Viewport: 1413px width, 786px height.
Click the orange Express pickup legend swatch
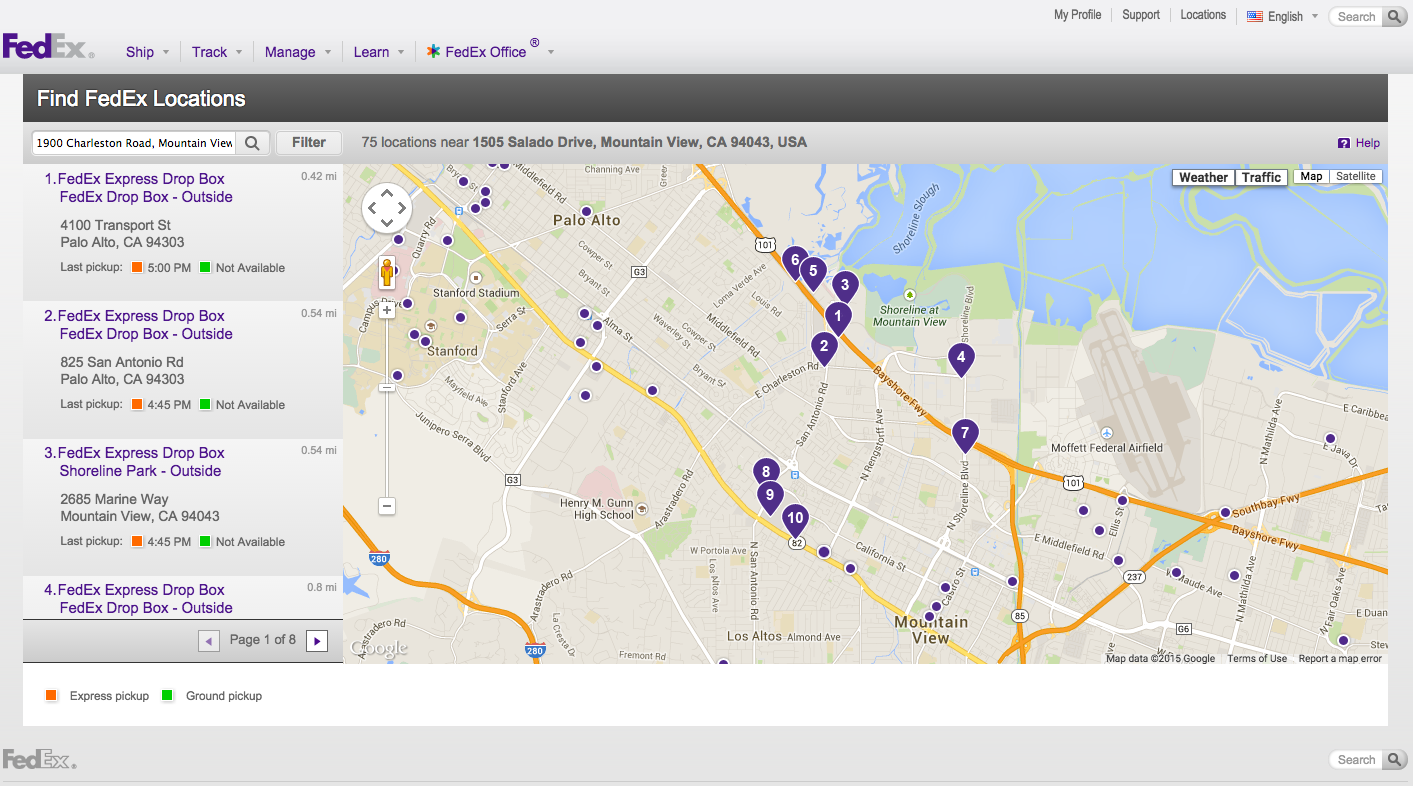coord(51,696)
